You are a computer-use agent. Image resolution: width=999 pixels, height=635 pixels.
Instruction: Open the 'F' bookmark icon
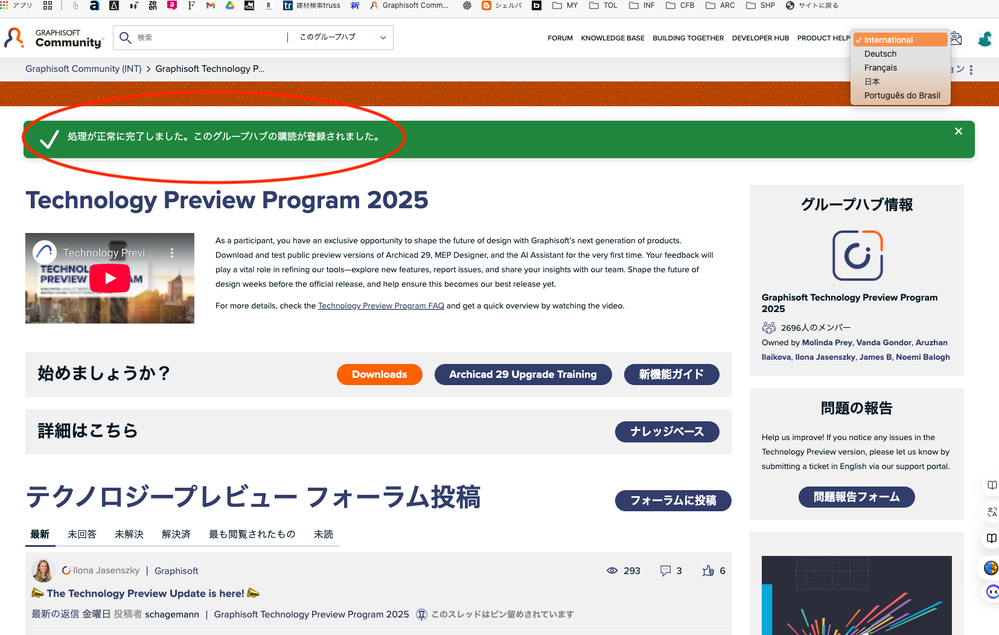tap(191, 6)
